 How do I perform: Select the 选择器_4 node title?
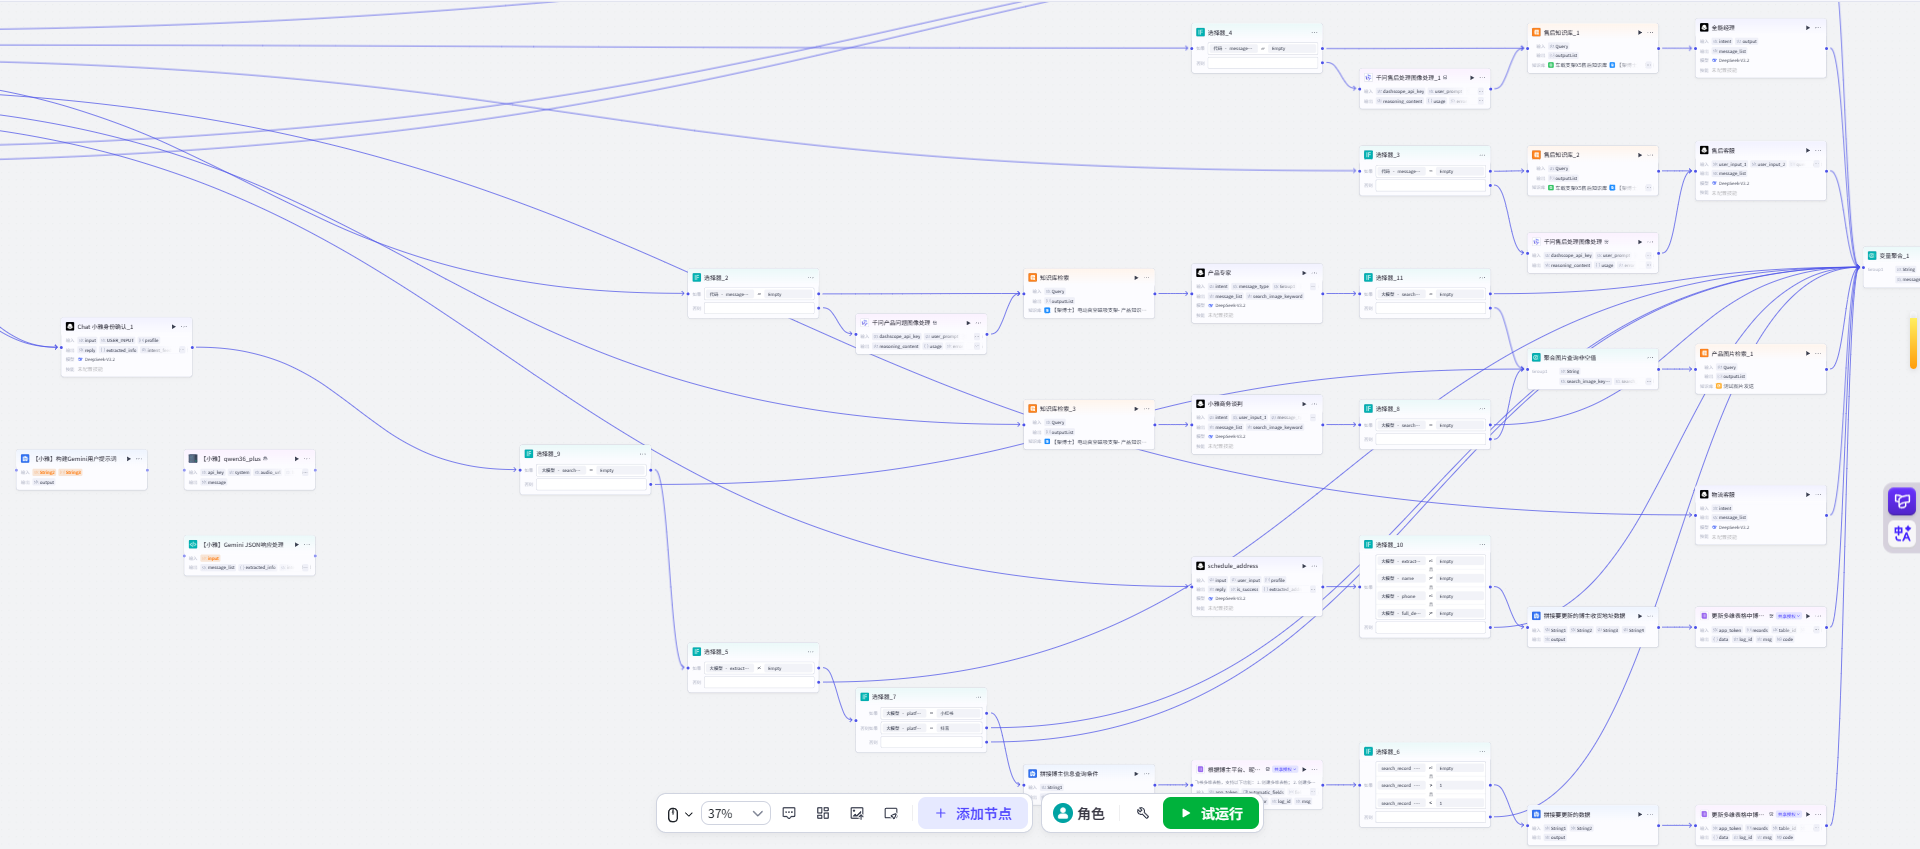[1220, 33]
